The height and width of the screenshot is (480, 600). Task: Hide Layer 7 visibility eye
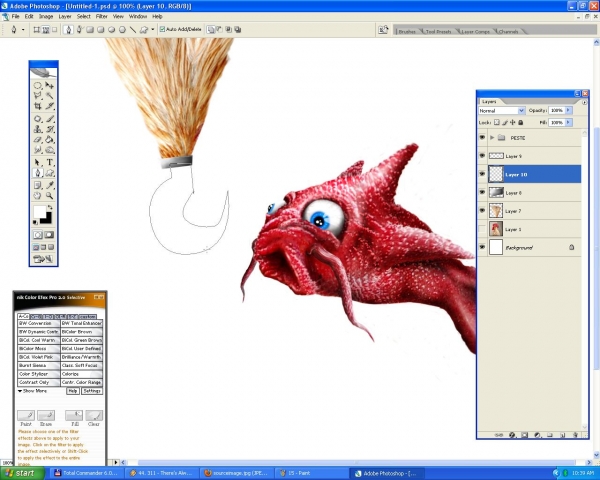(482, 211)
